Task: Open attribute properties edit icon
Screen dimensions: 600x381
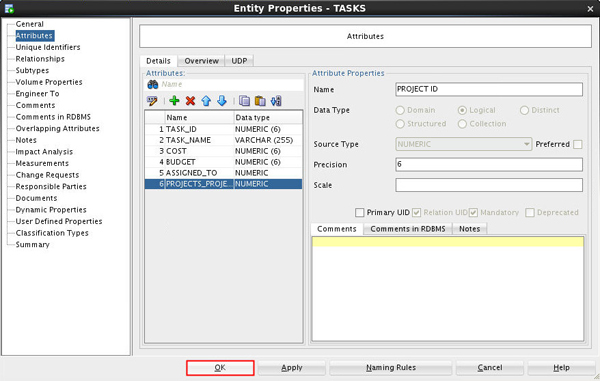Action: [152, 101]
